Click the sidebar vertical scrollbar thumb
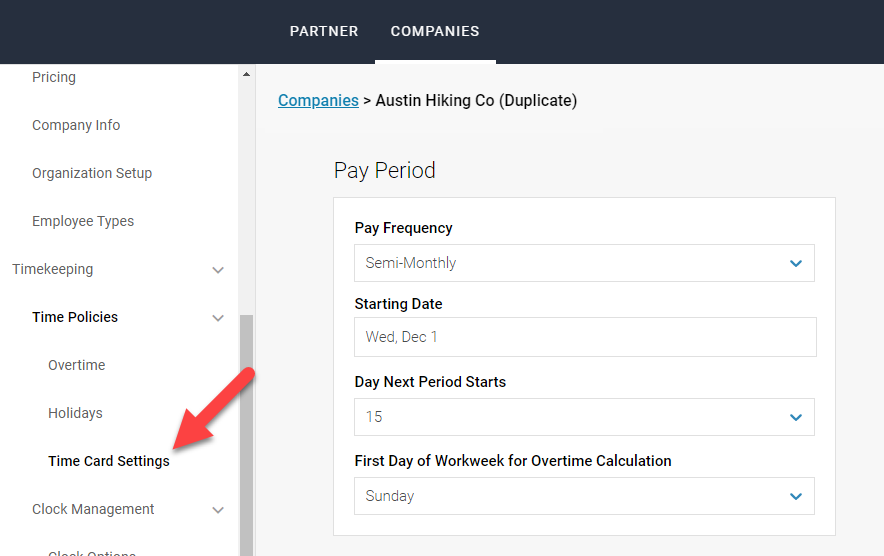The width and height of the screenshot is (884, 556). click(x=246, y=430)
